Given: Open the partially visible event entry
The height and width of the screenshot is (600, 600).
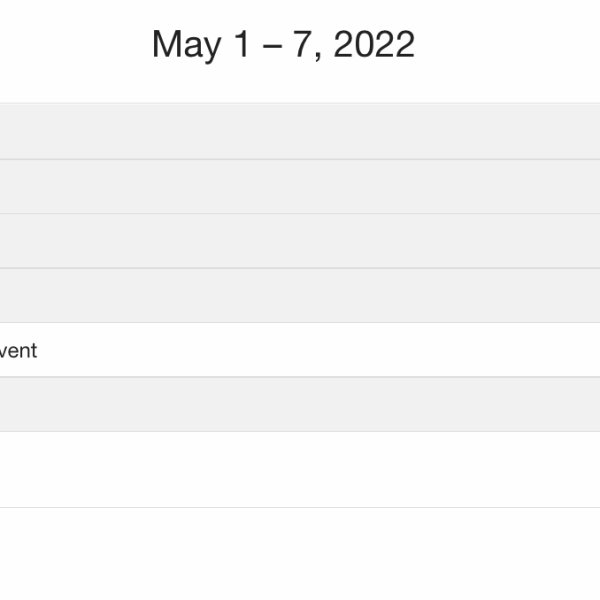Looking at the screenshot, I should pos(20,351).
